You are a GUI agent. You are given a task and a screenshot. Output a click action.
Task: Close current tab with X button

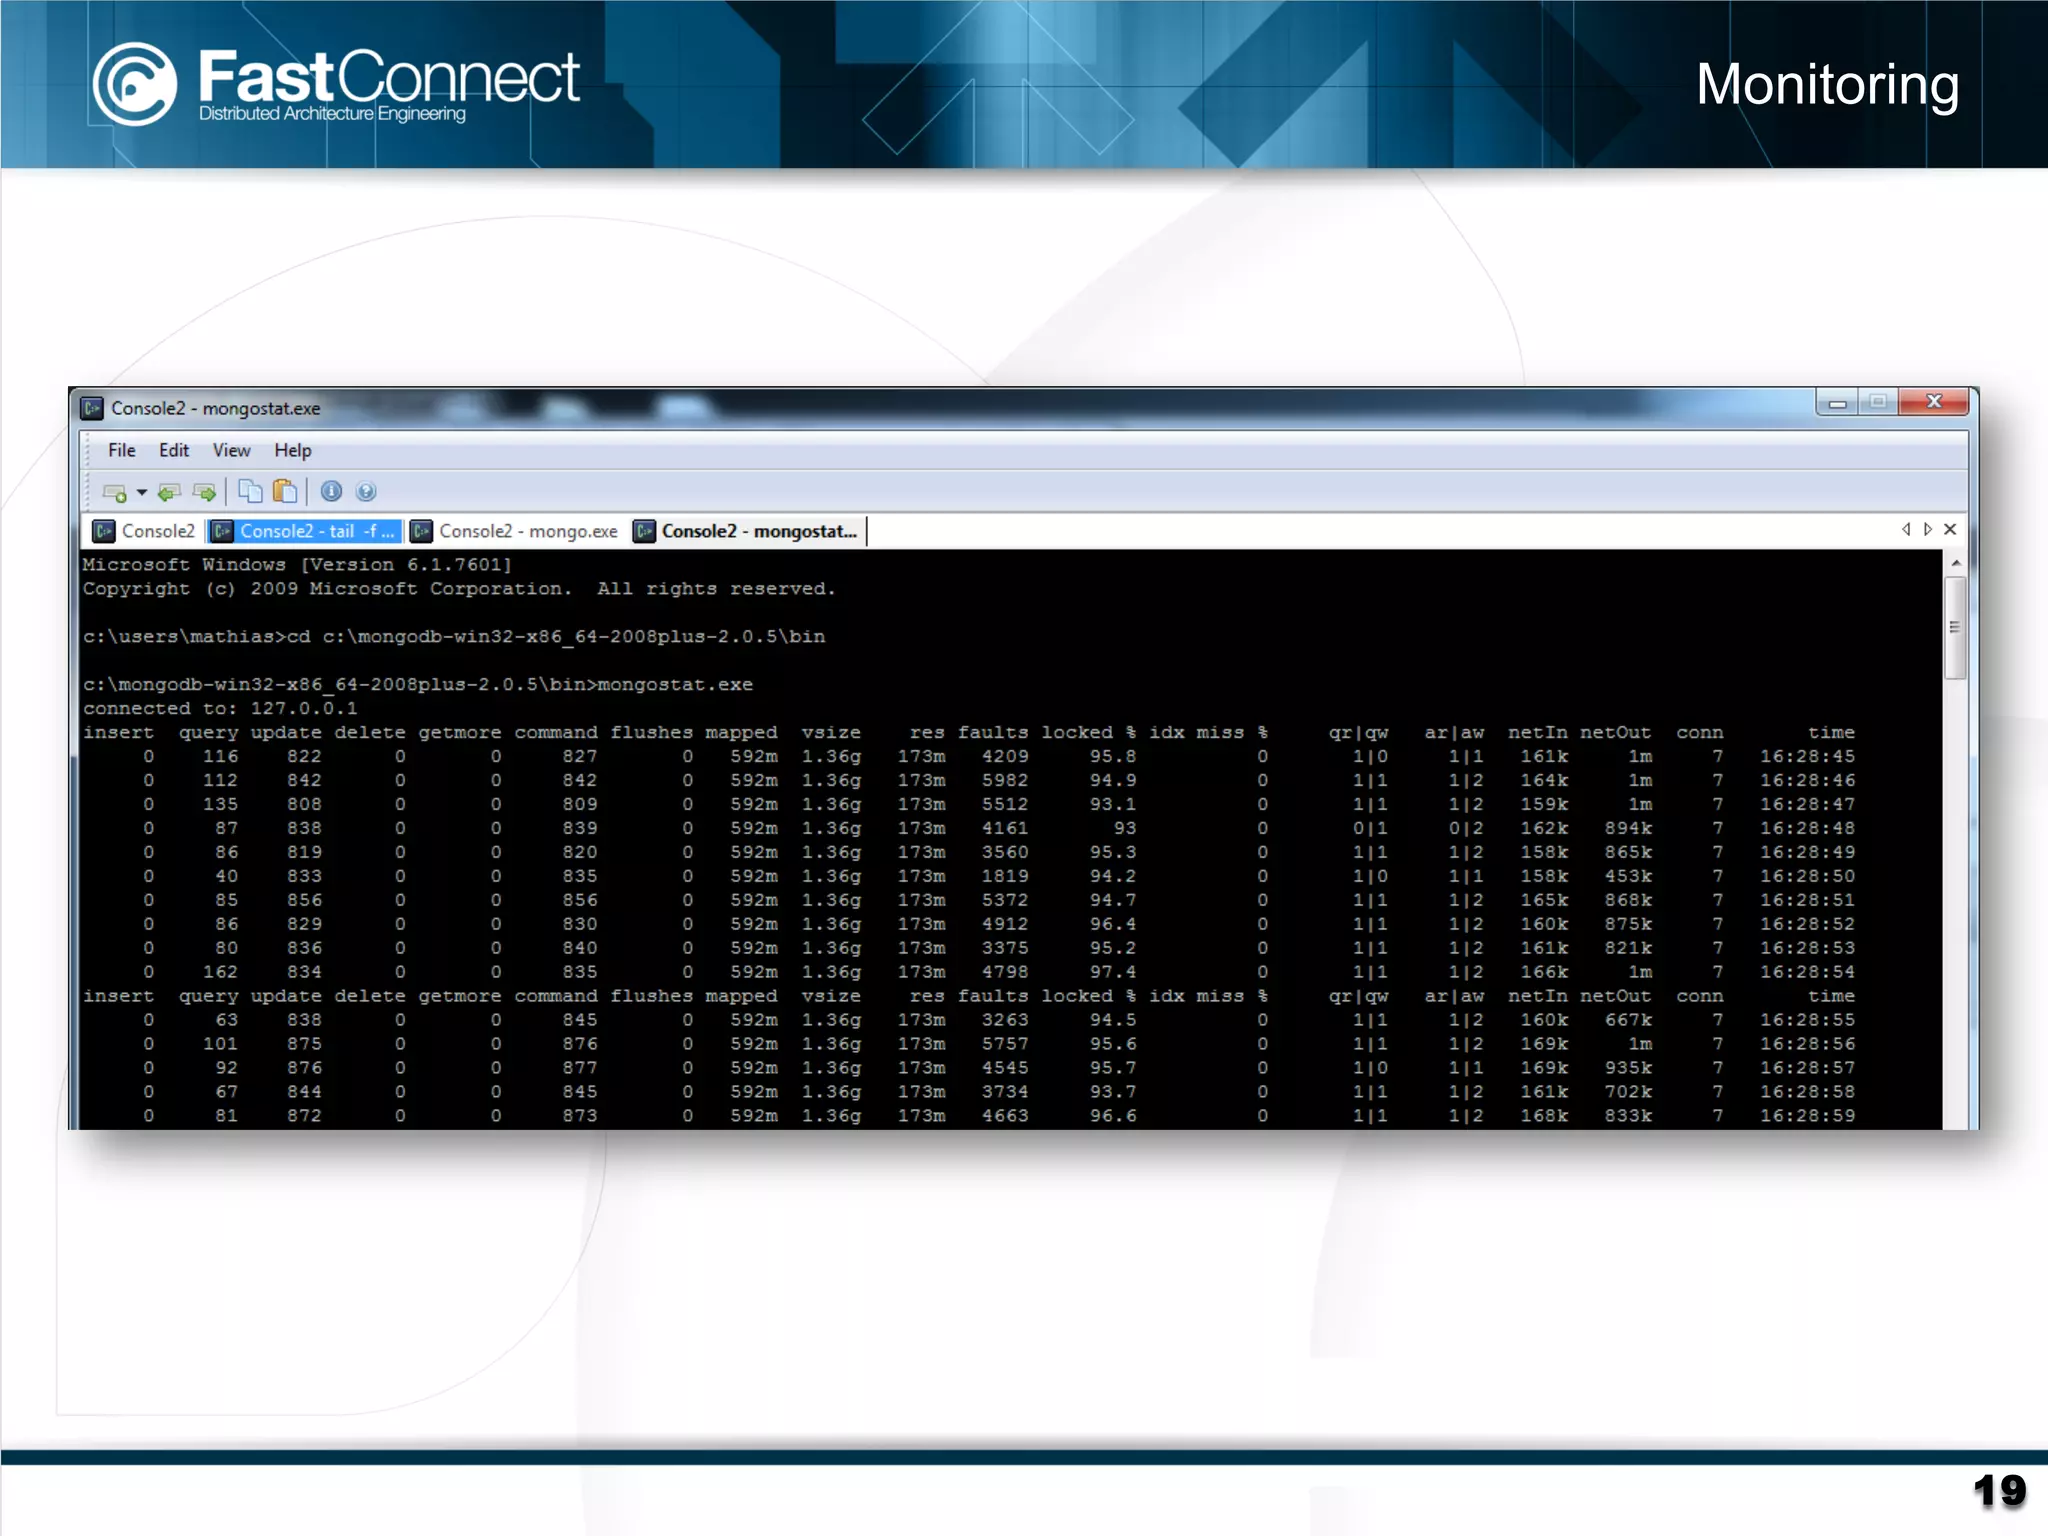(x=1950, y=529)
